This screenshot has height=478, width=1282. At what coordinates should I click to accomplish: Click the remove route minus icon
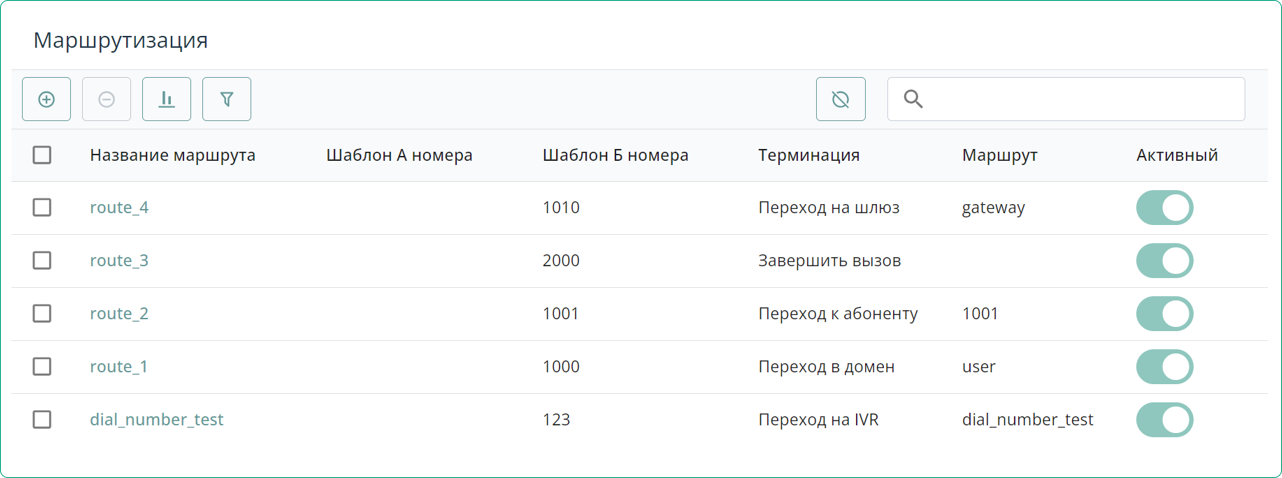[x=106, y=99]
